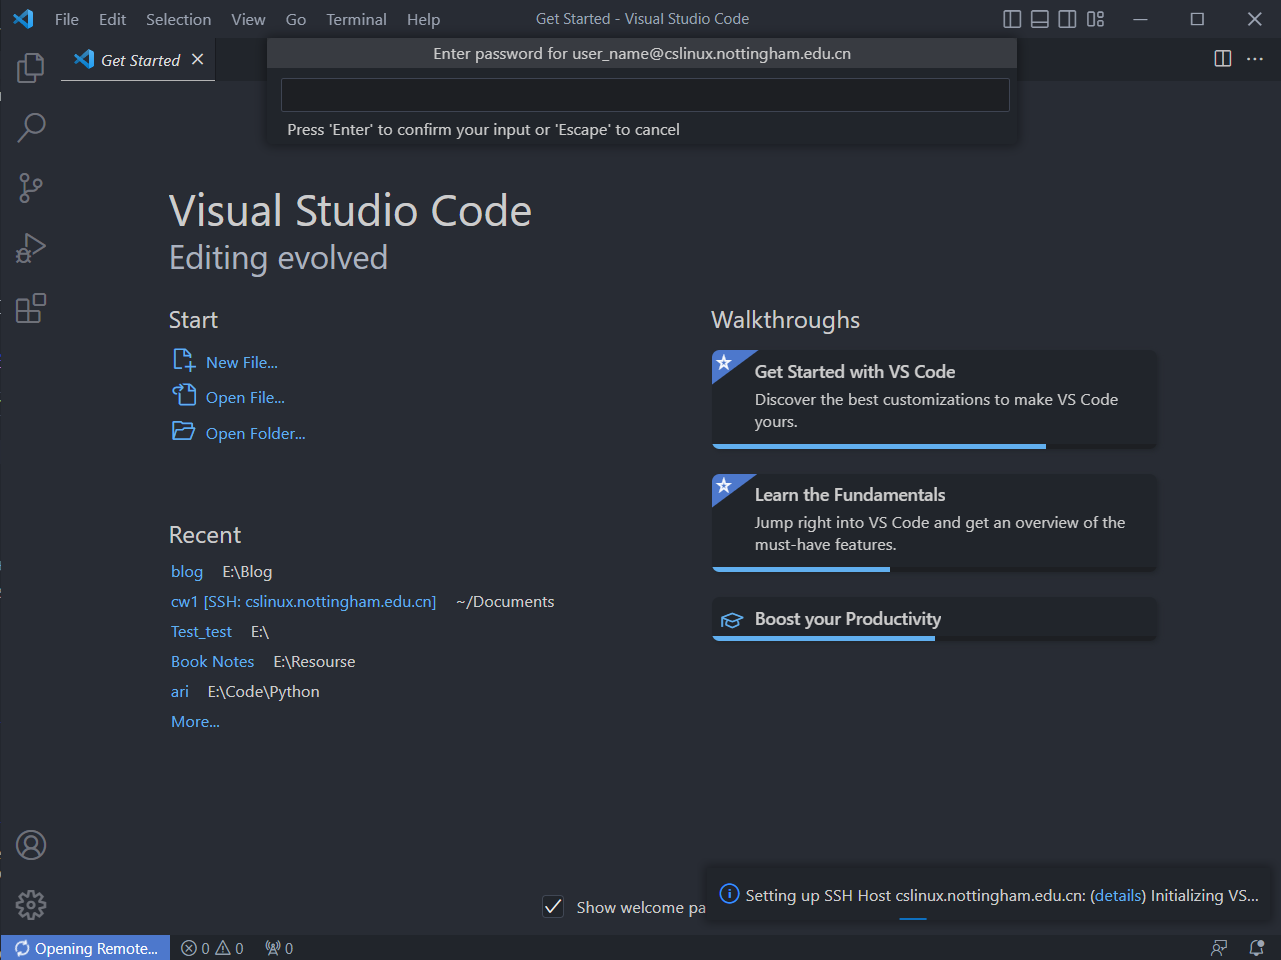Click the SSH password input field
Screen dimensions: 1281x960
645,95
